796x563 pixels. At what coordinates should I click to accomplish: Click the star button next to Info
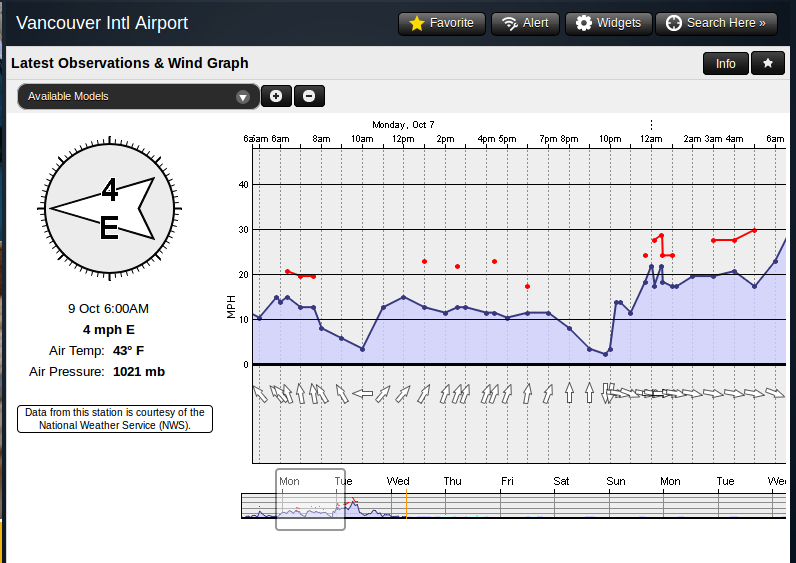tap(768, 63)
